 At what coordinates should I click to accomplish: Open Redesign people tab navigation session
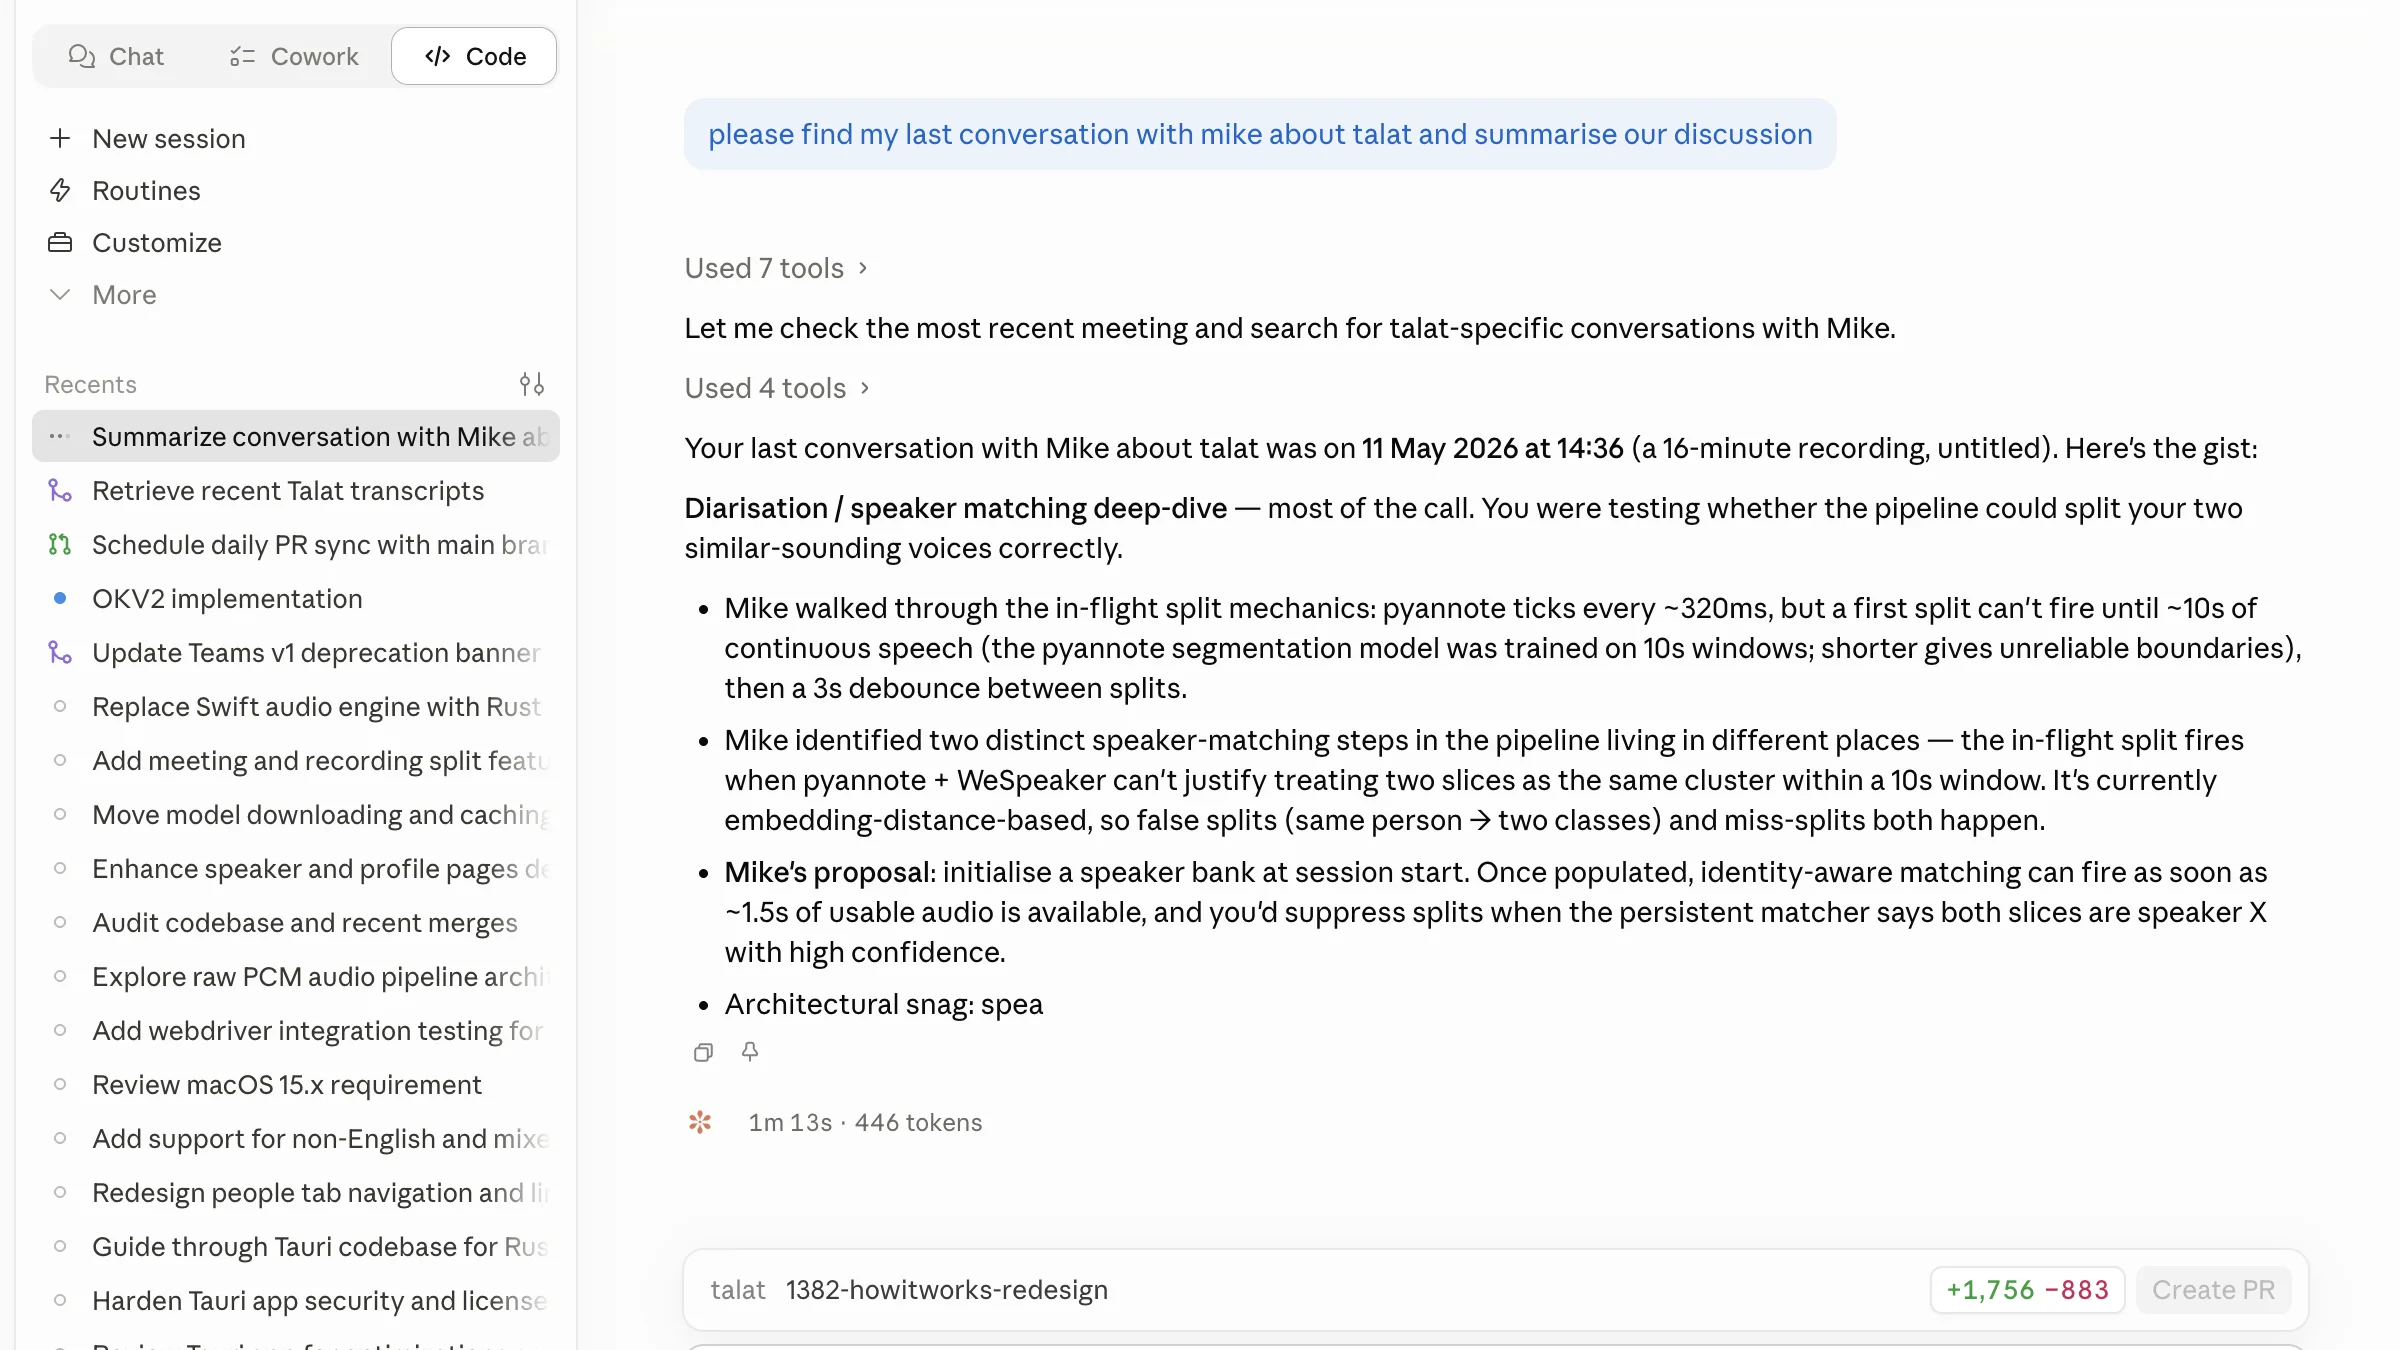(x=296, y=1192)
